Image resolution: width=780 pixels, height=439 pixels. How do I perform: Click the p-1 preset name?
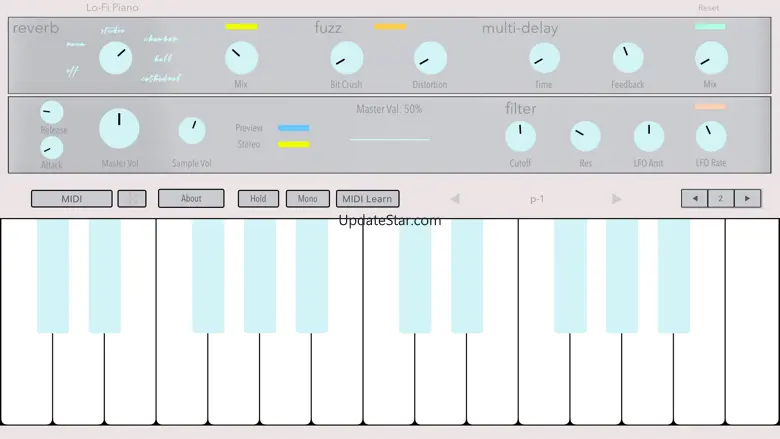coord(537,199)
